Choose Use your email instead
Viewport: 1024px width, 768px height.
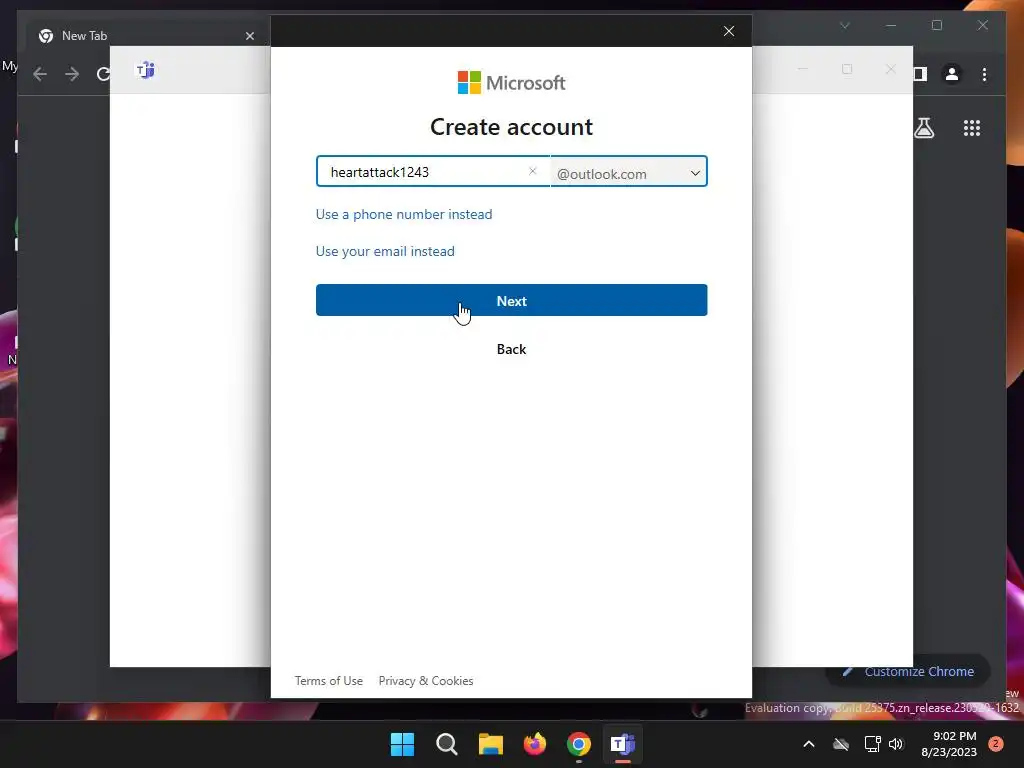click(x=385, y=251)
